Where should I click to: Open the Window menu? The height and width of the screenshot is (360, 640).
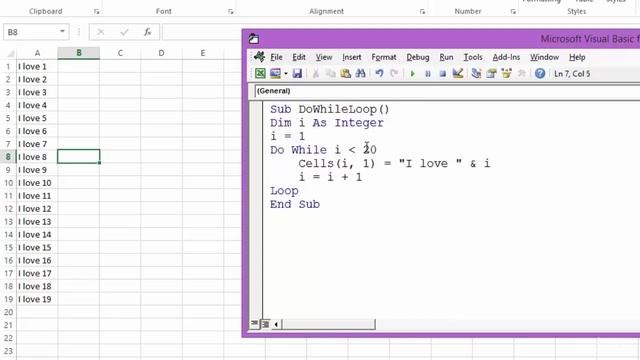(x=544, y=57)
